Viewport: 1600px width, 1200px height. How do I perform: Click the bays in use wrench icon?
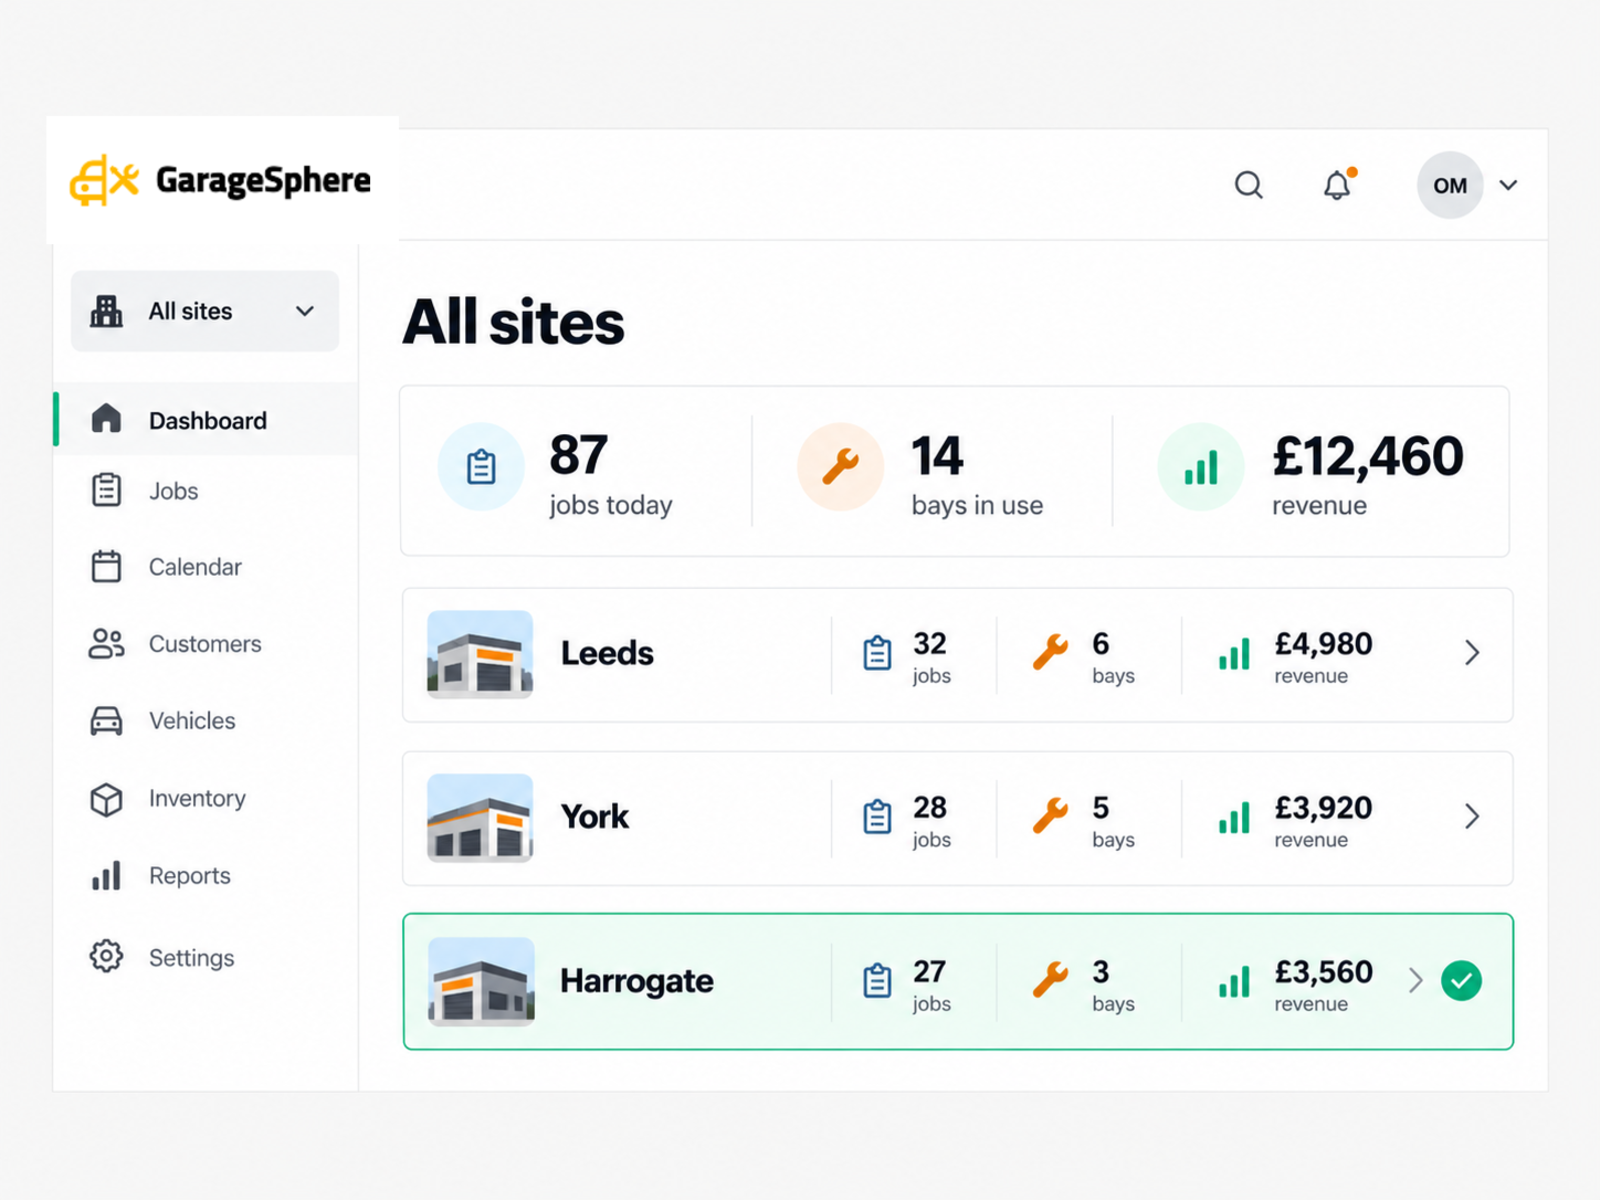pyautogui.click(x=841, y=467)
